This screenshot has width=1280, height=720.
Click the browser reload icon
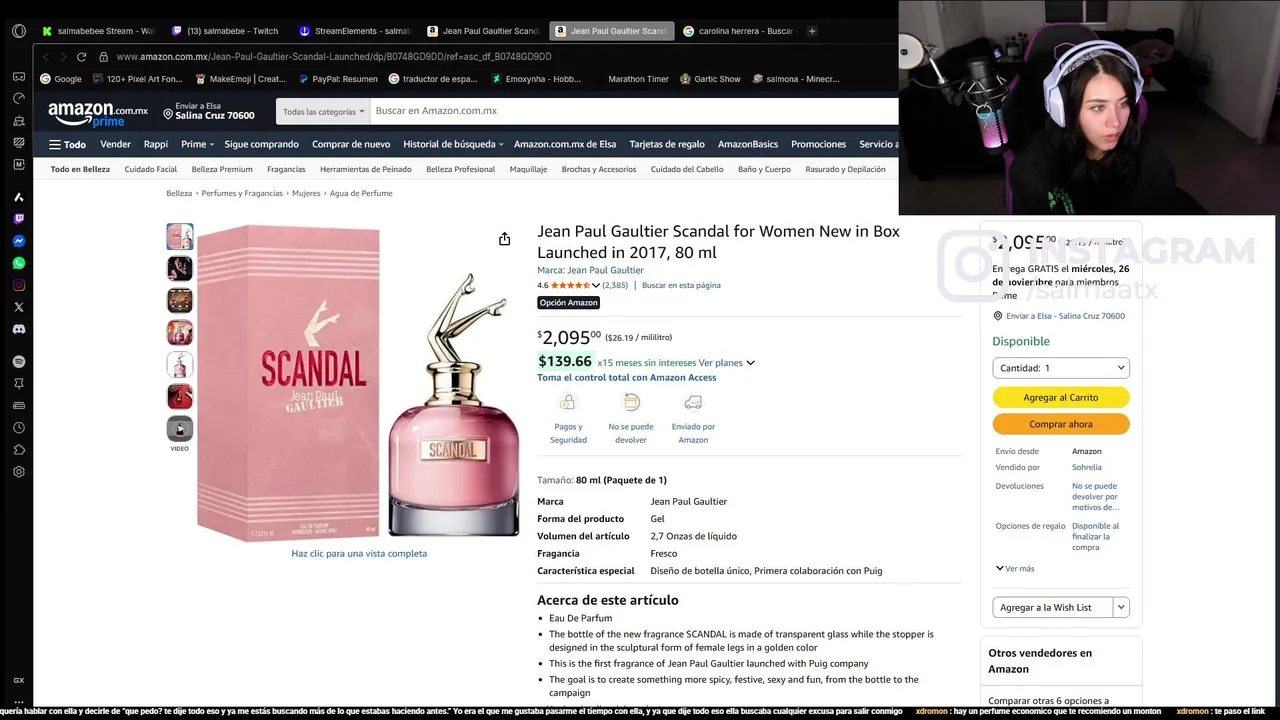pos(81,57)
